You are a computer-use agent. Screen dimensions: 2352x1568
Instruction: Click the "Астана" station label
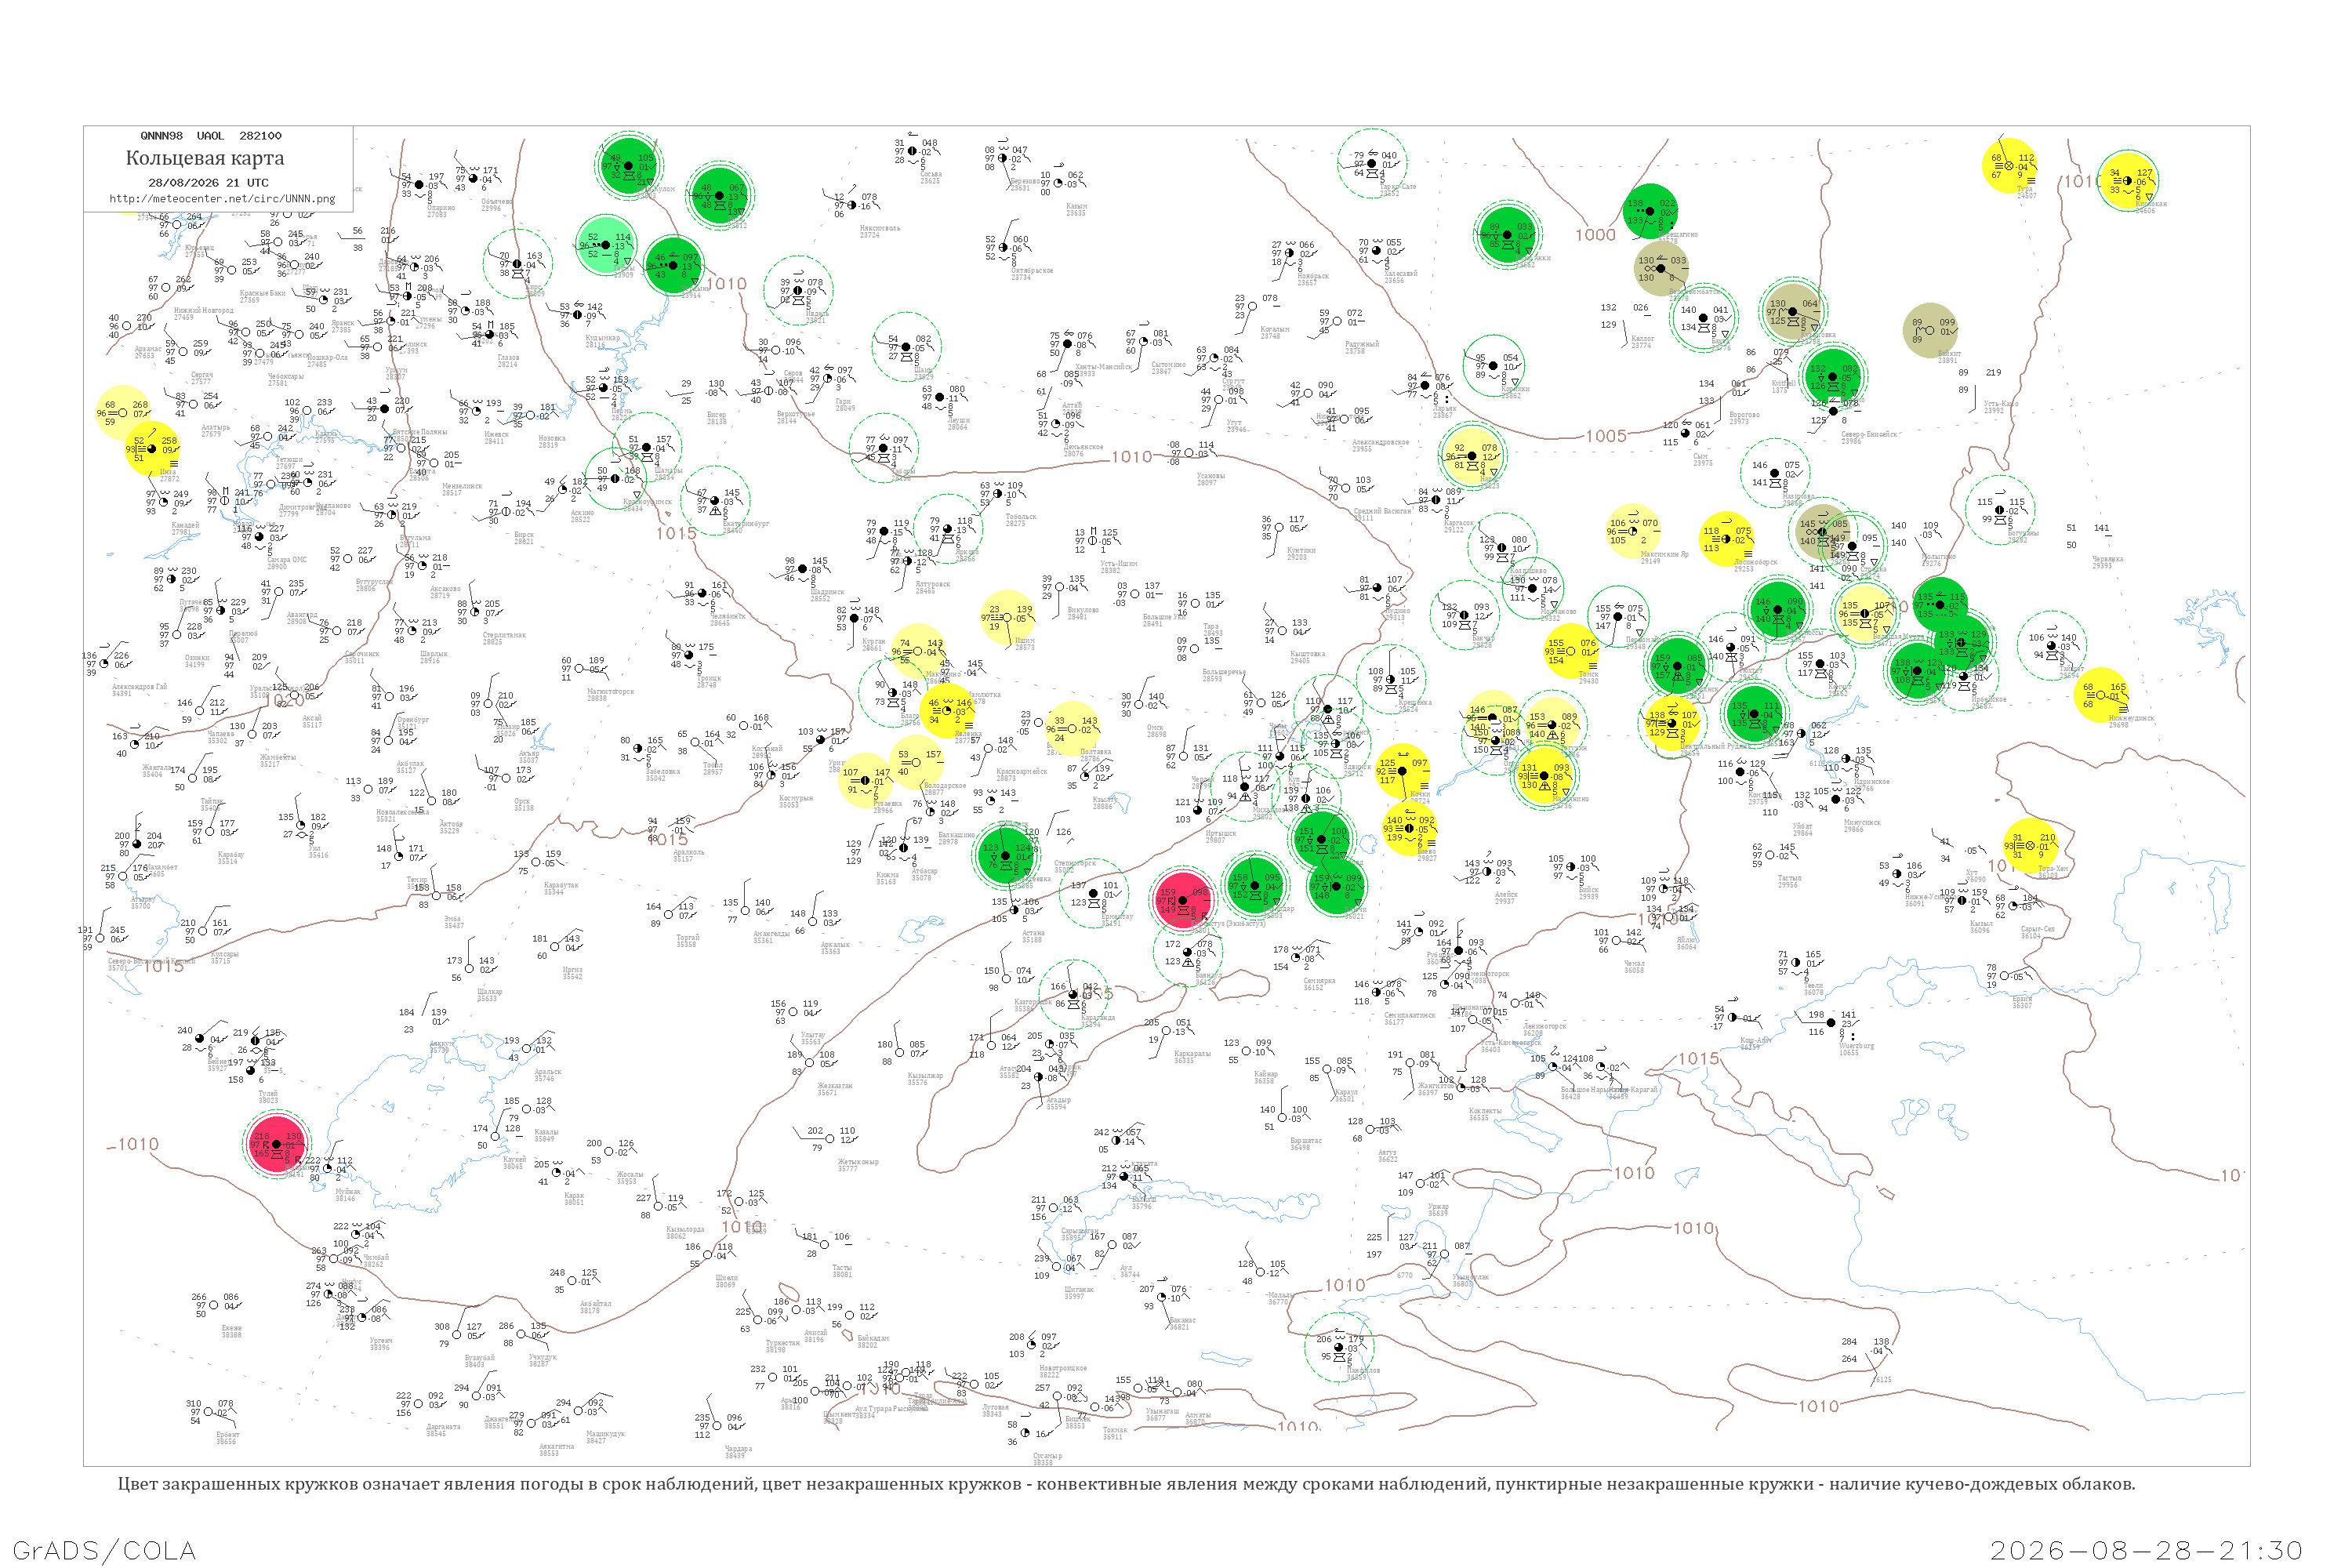[1033, 933]
